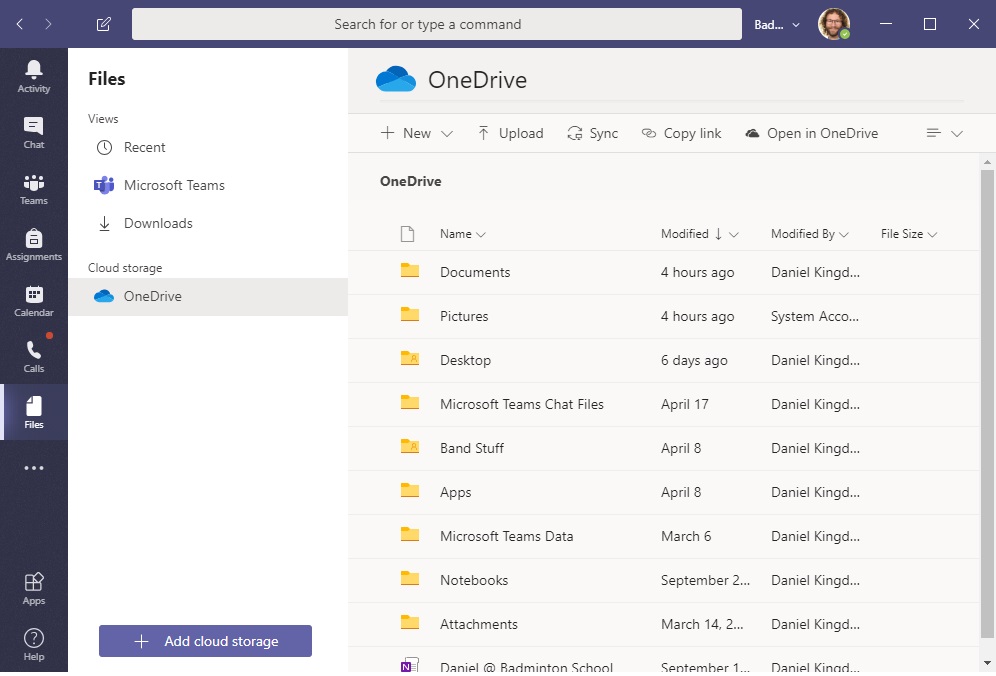This screenshot has width=996, height=676.
Task: Open Help in the sidebar
Action: click(x=34, y=644)
